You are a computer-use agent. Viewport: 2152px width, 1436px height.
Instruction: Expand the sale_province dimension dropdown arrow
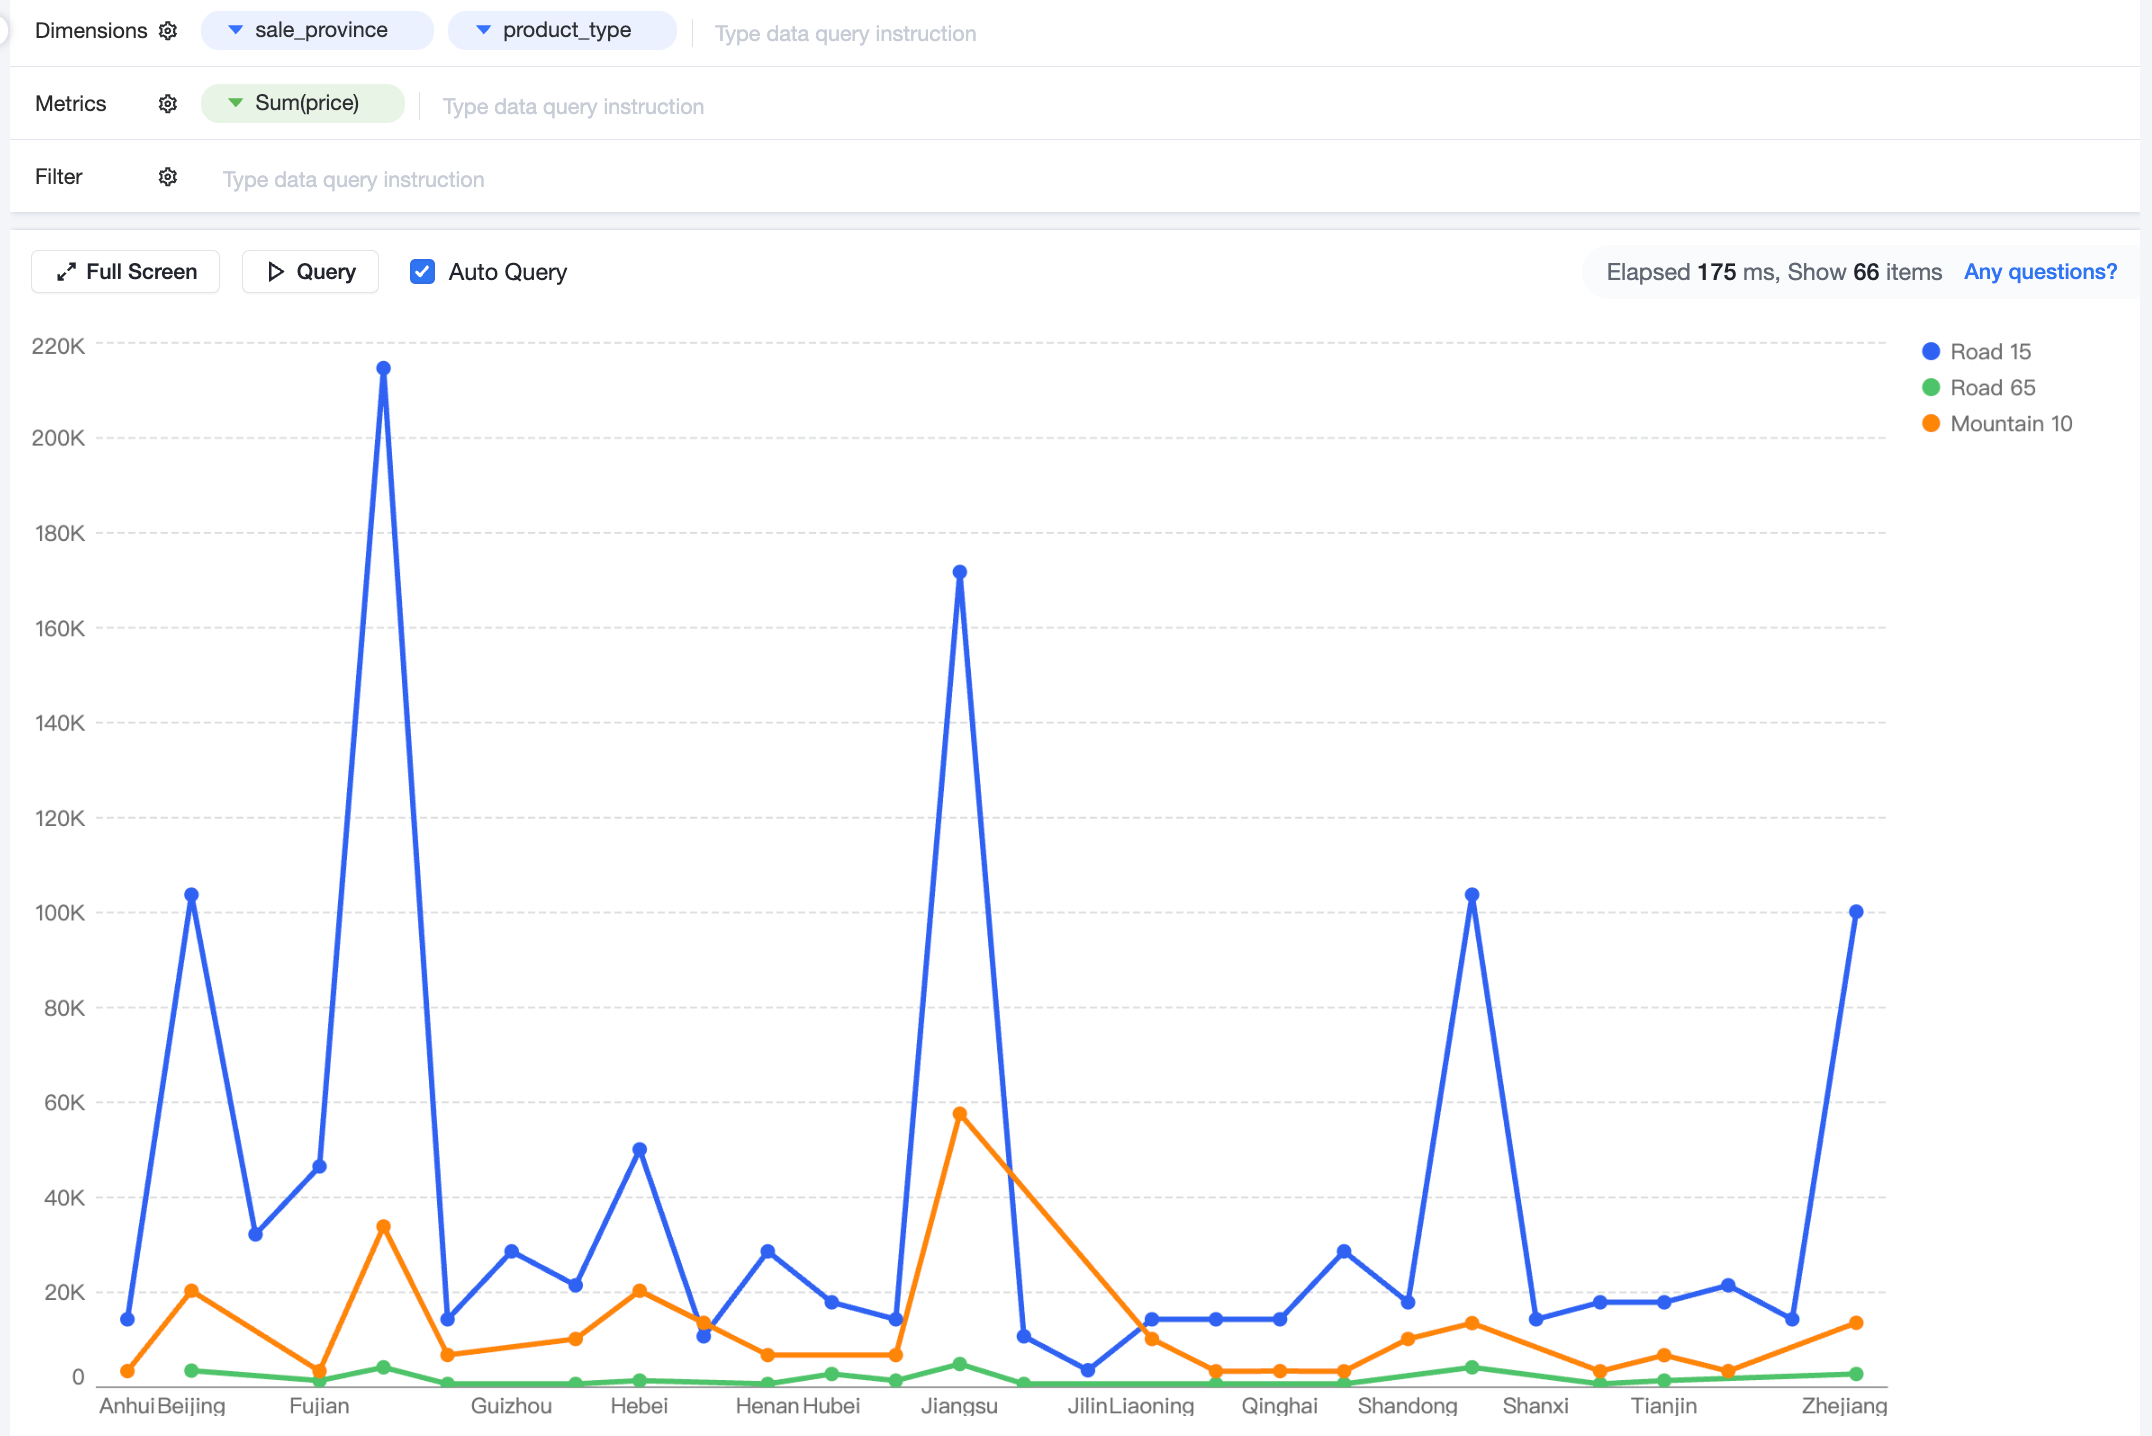(x=236, y=30)
